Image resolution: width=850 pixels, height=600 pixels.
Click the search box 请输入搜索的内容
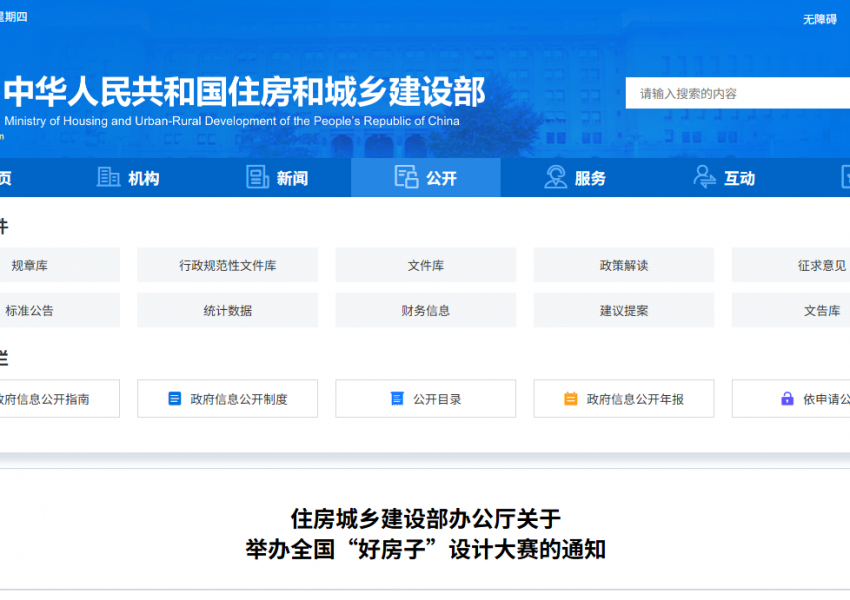738,93
